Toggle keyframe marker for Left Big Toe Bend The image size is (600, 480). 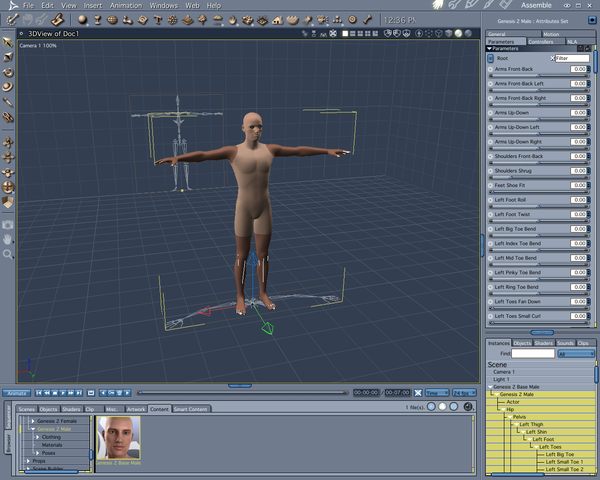click(x=490, y=229)
